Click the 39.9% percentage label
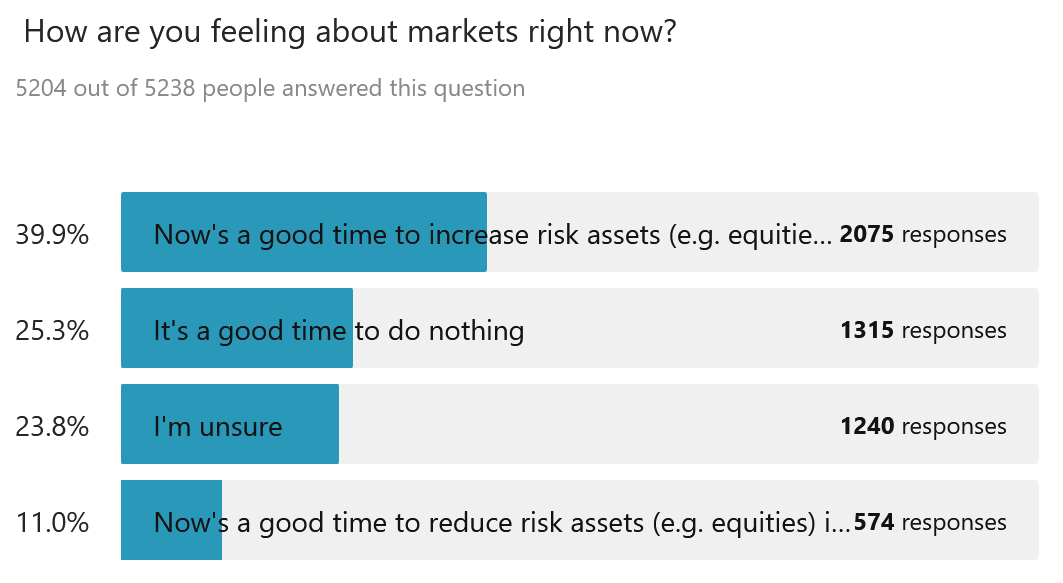The height and width of the screenshot is (583, 1063). 52,235
